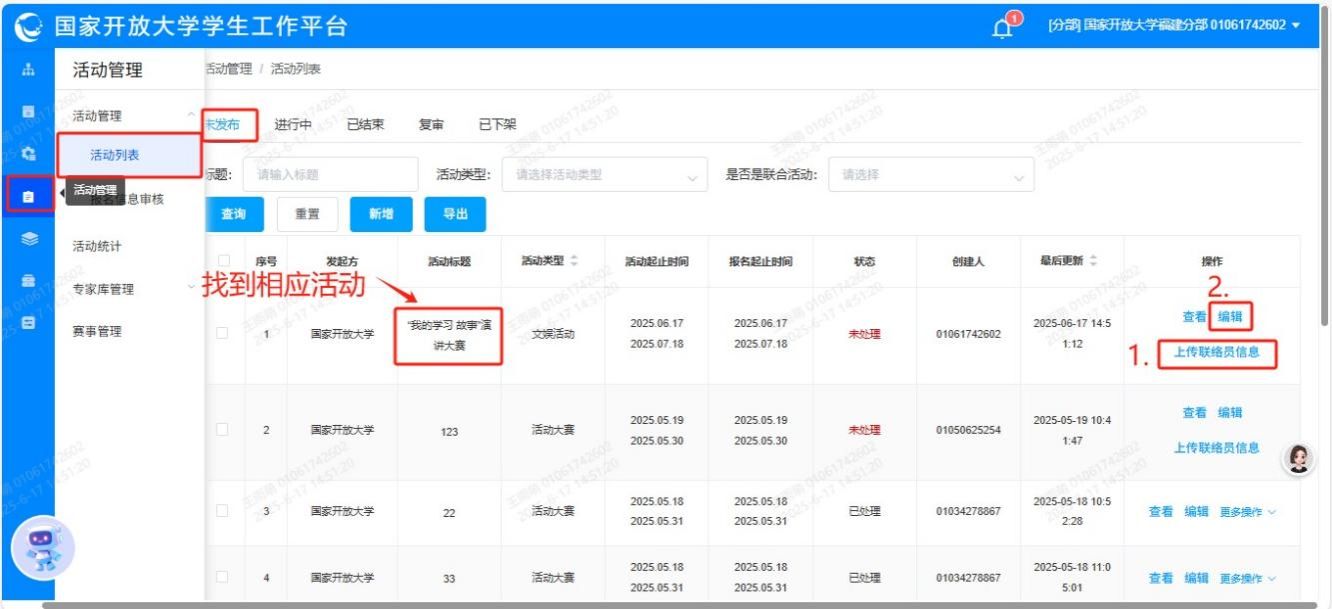Screen dimensions: 1332x609
Task: Click the gear settings icon in sidebar
Action: pos(28,153)
